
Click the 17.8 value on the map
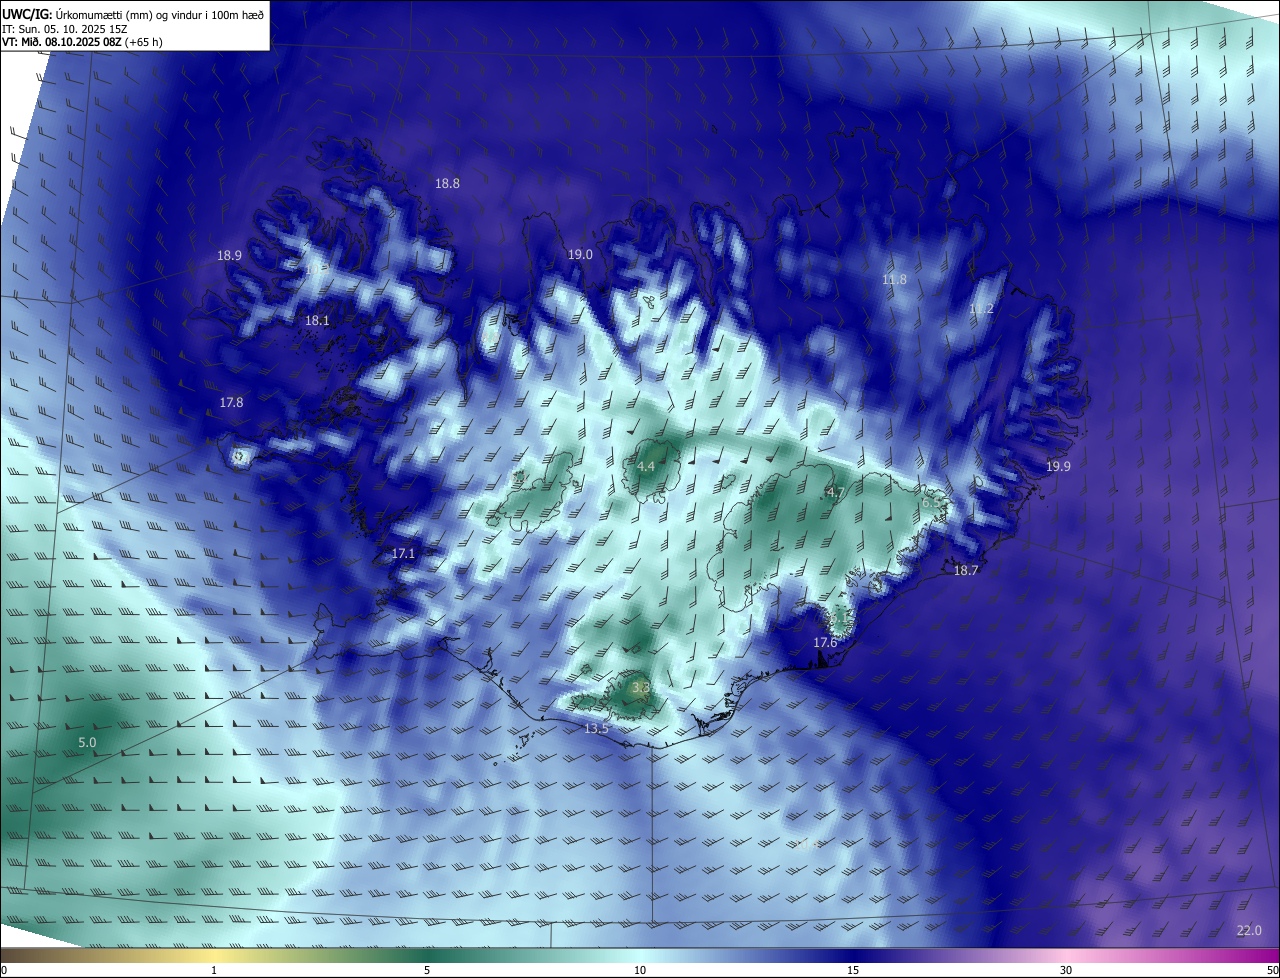pos(231,403)
